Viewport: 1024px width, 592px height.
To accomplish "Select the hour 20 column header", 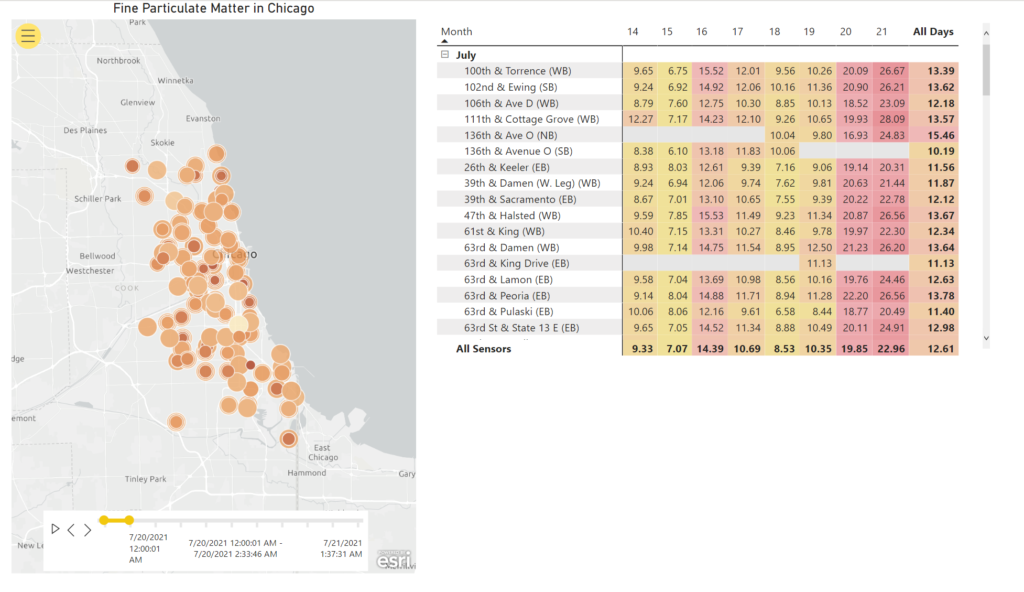I will [x=845, y=31].
